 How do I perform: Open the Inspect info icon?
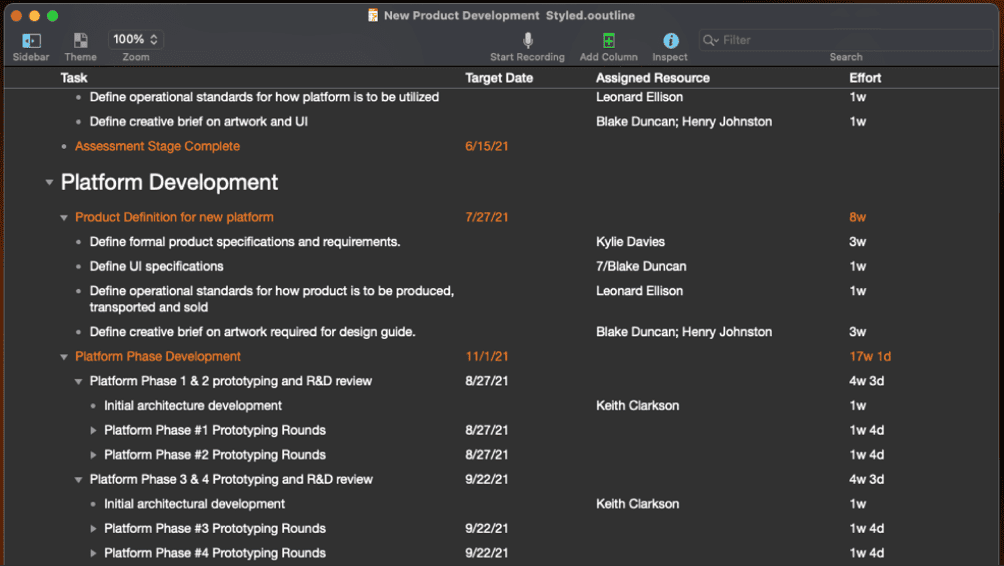pyautogui.click(x=670, y=40)
